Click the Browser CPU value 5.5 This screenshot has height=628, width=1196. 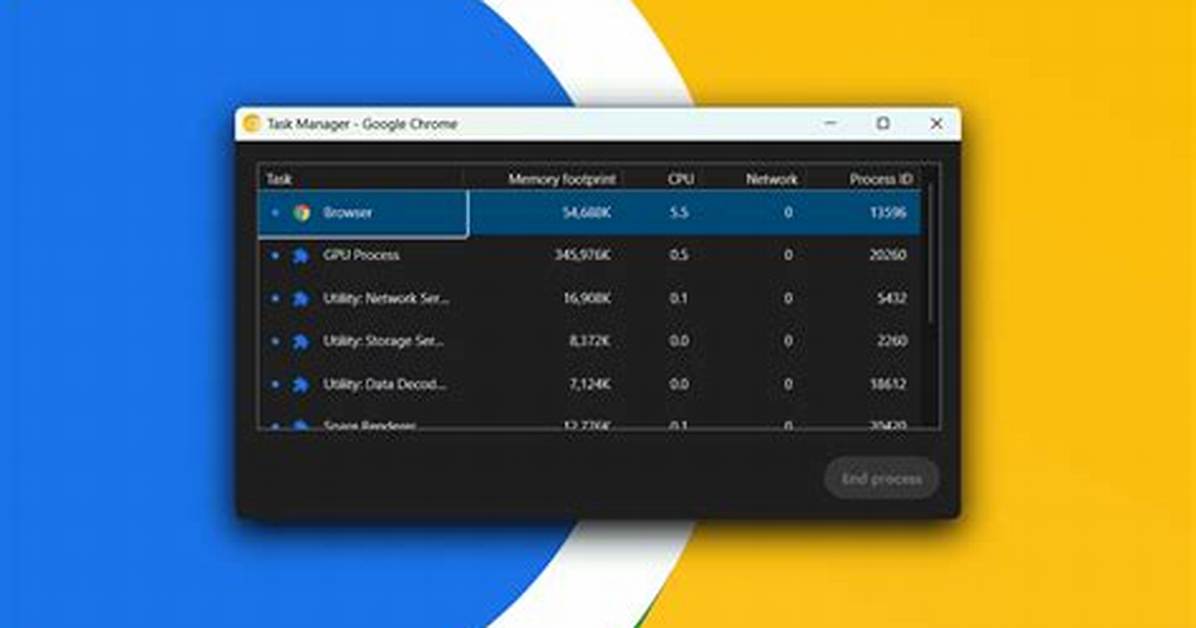coord(679,213)
